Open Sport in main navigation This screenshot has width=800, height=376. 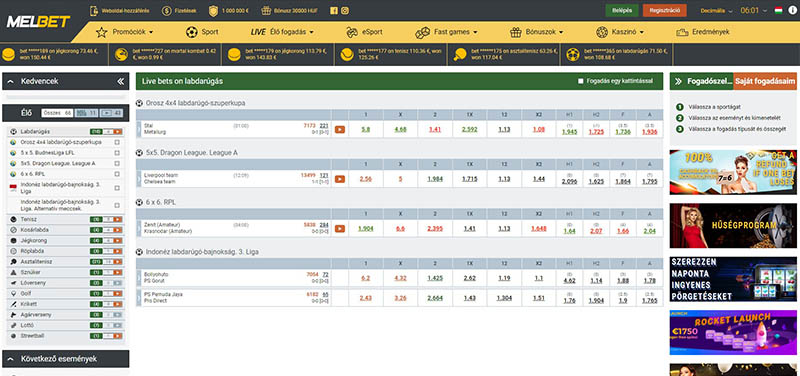(x=202, y=32)
